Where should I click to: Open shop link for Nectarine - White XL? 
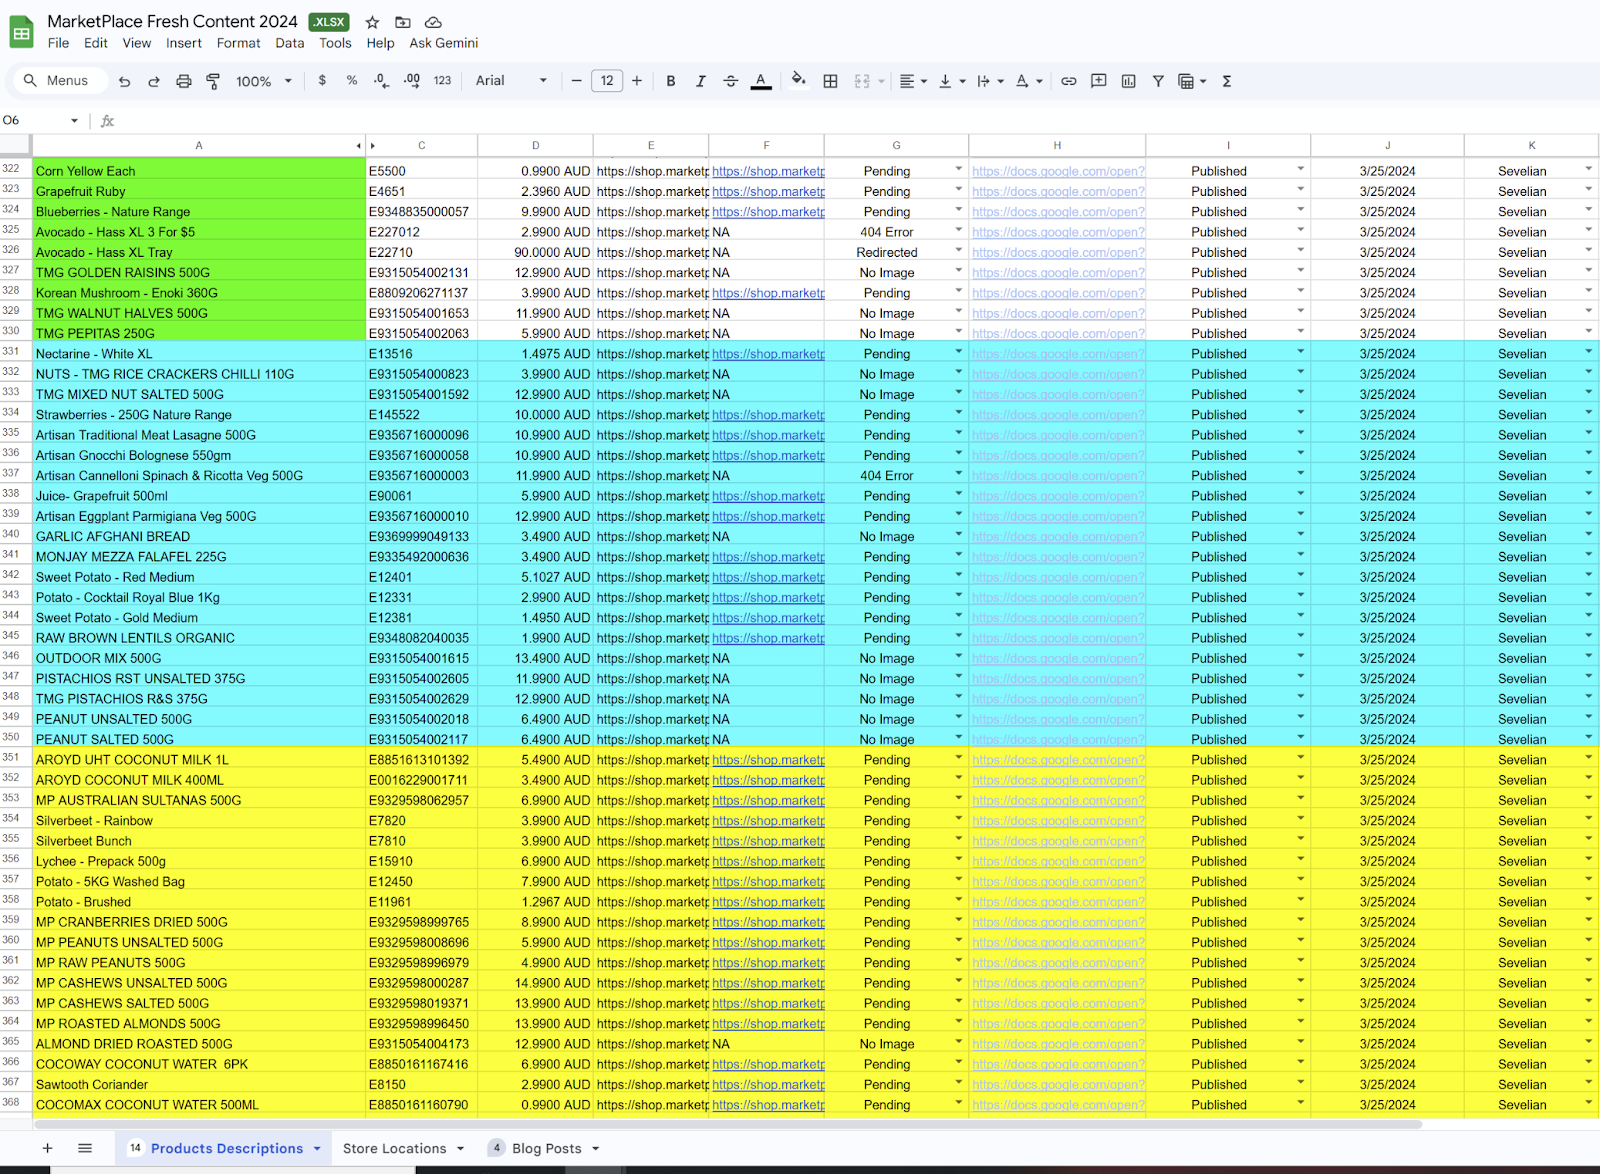tap(768, 354)
